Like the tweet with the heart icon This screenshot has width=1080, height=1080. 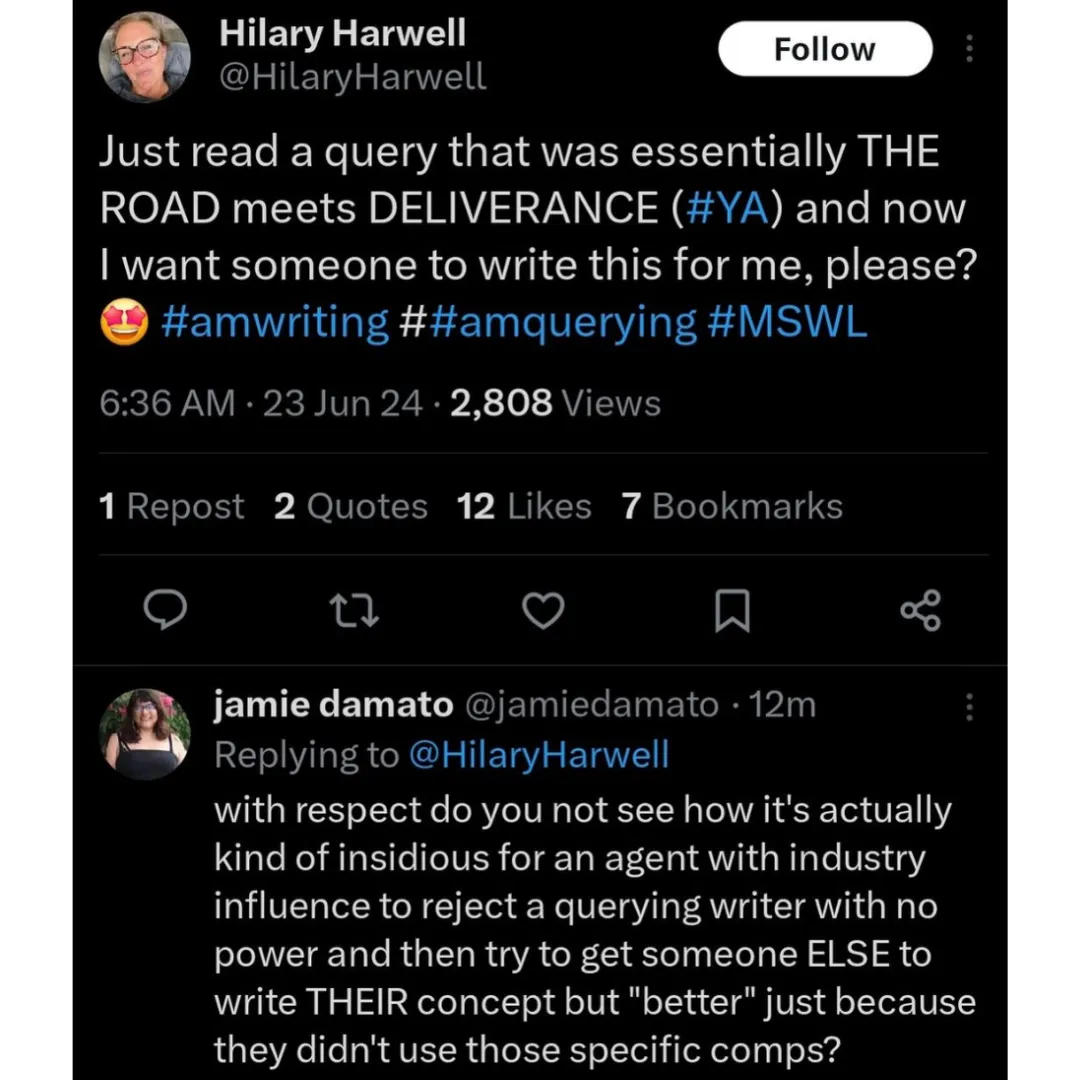543,610
